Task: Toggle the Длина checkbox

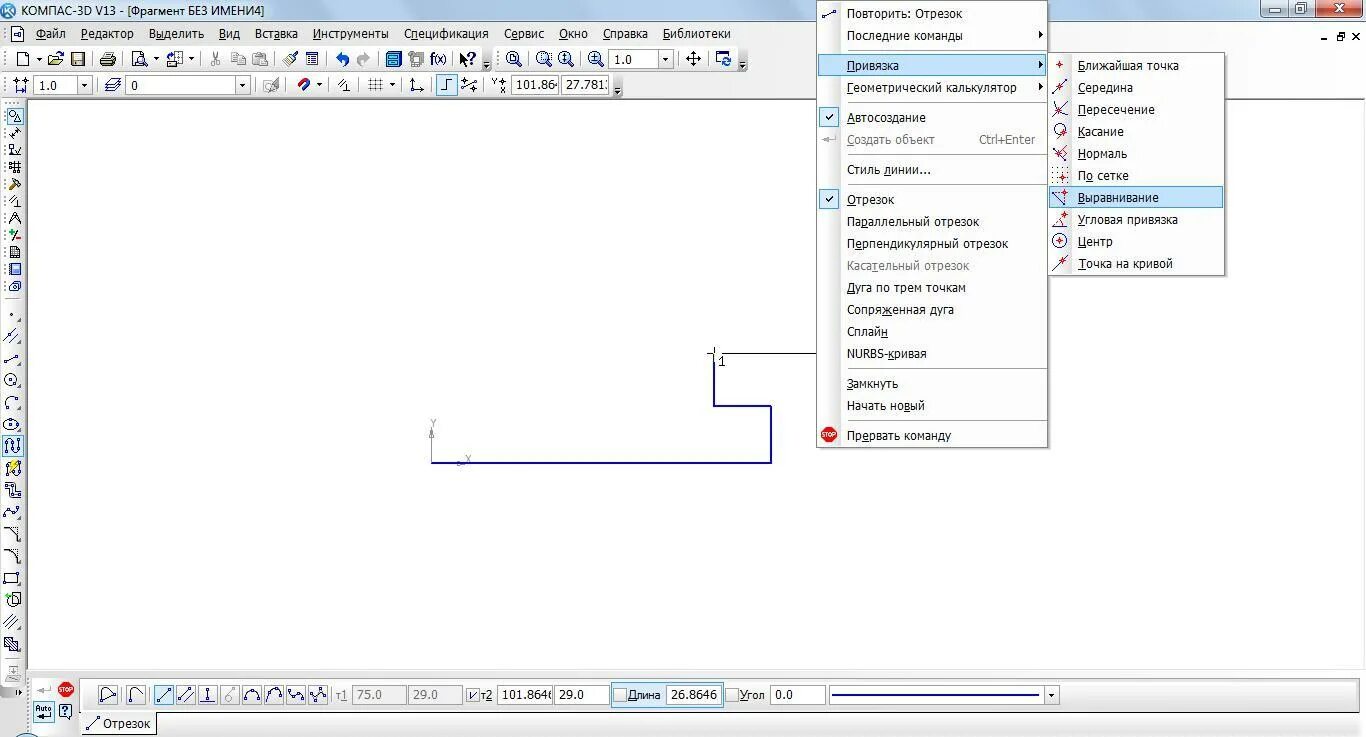Action: click(x=620, y=695)
